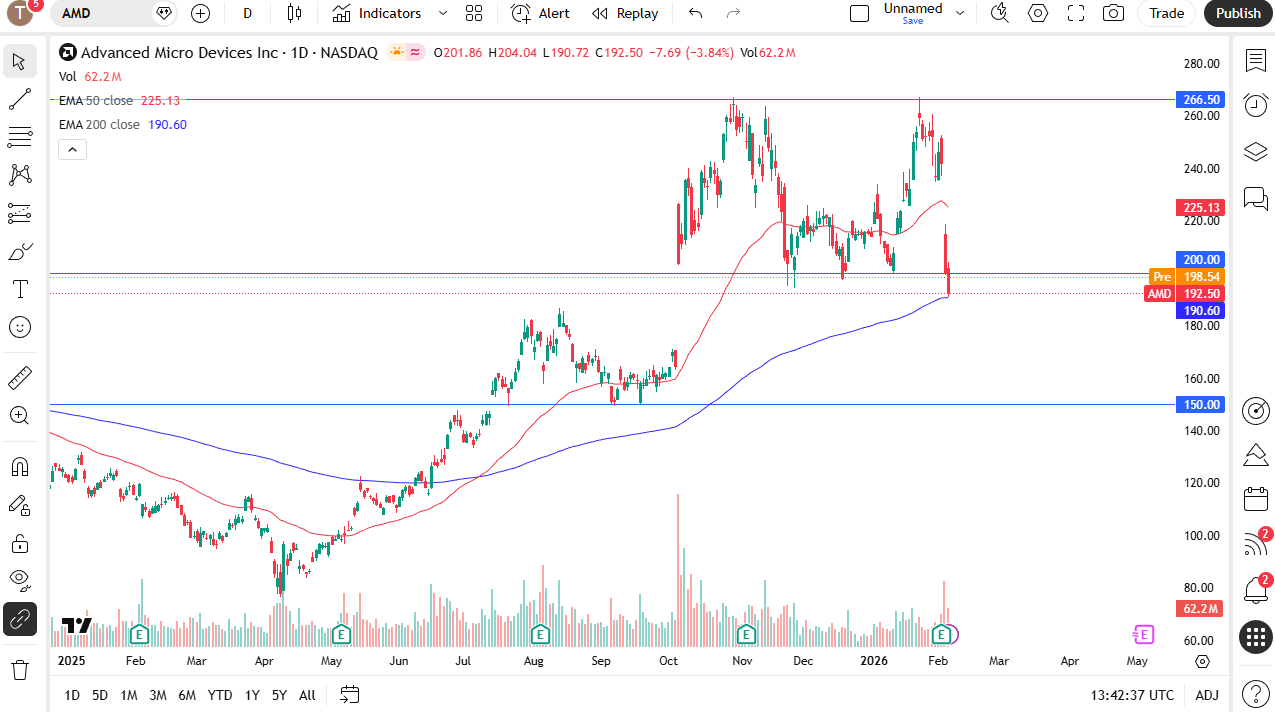Take a chart snapshot with camera icon

coord(1113,13)
